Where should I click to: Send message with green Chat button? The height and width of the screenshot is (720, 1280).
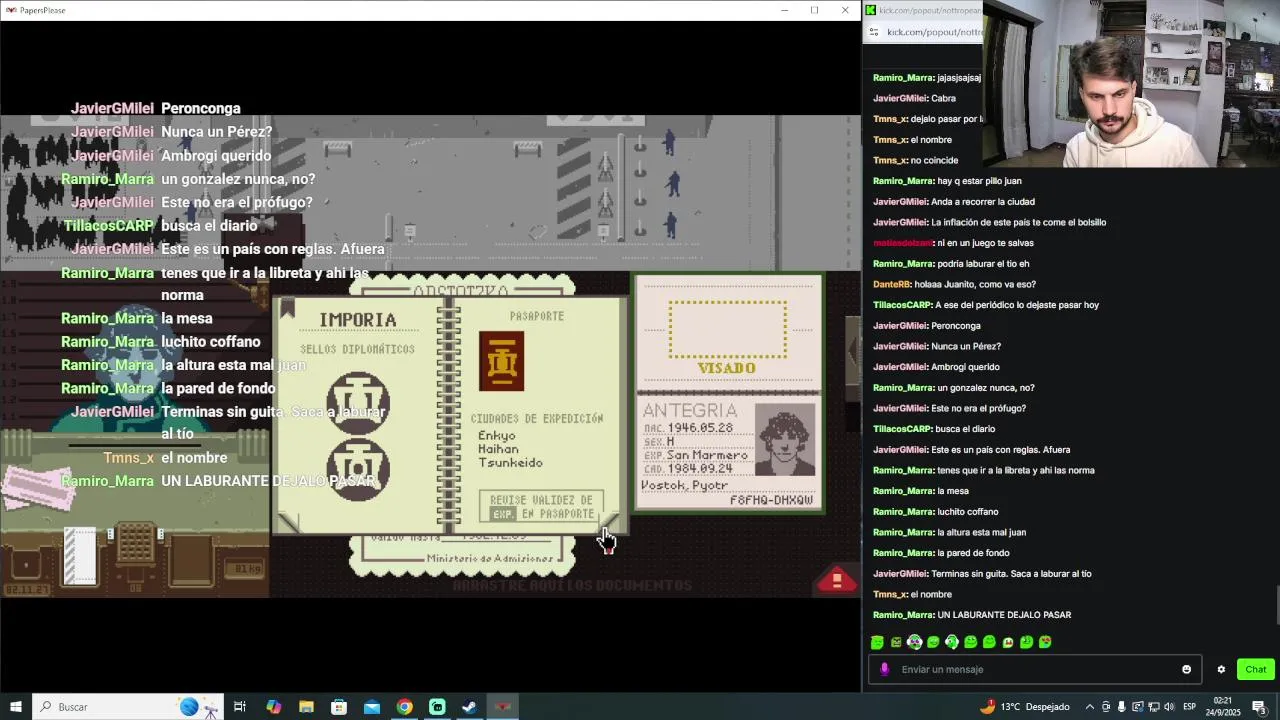(x=1256, y=669)
